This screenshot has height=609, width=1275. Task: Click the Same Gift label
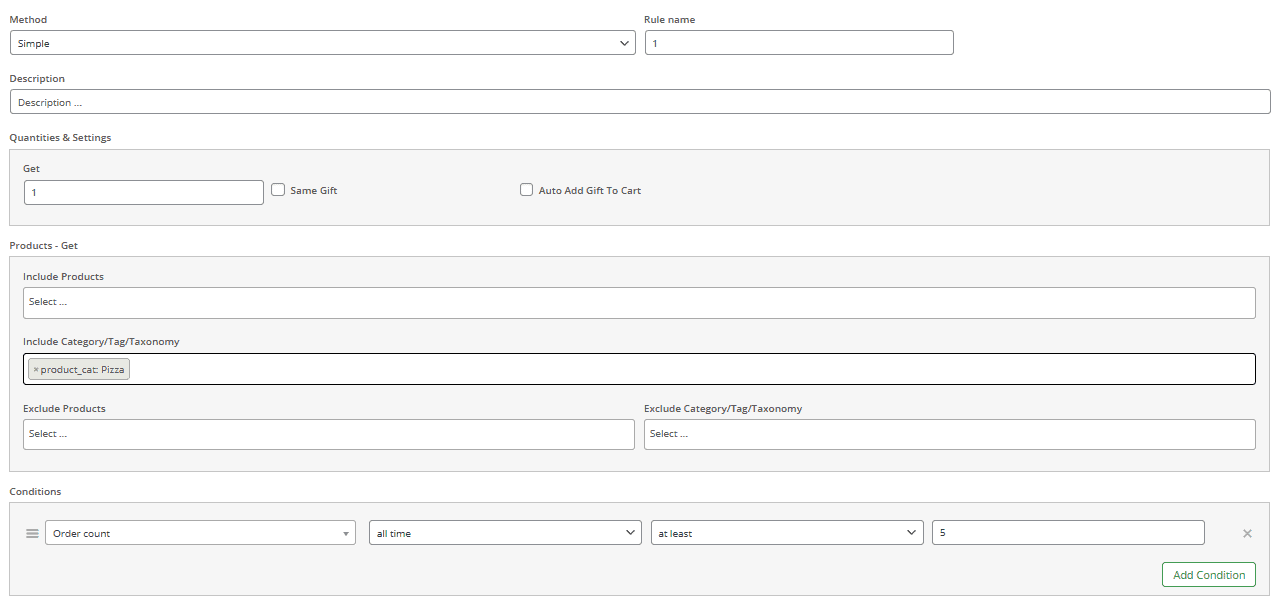[x=314, y=191]
